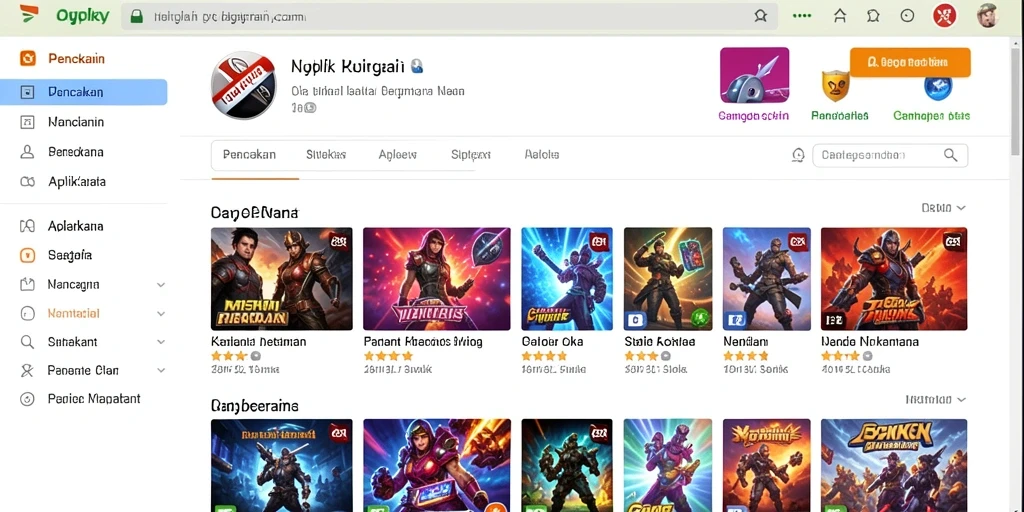Expand the Nemtacial sidebar chevron
This screenshot has height=512, width=1024.
[161, 313]
